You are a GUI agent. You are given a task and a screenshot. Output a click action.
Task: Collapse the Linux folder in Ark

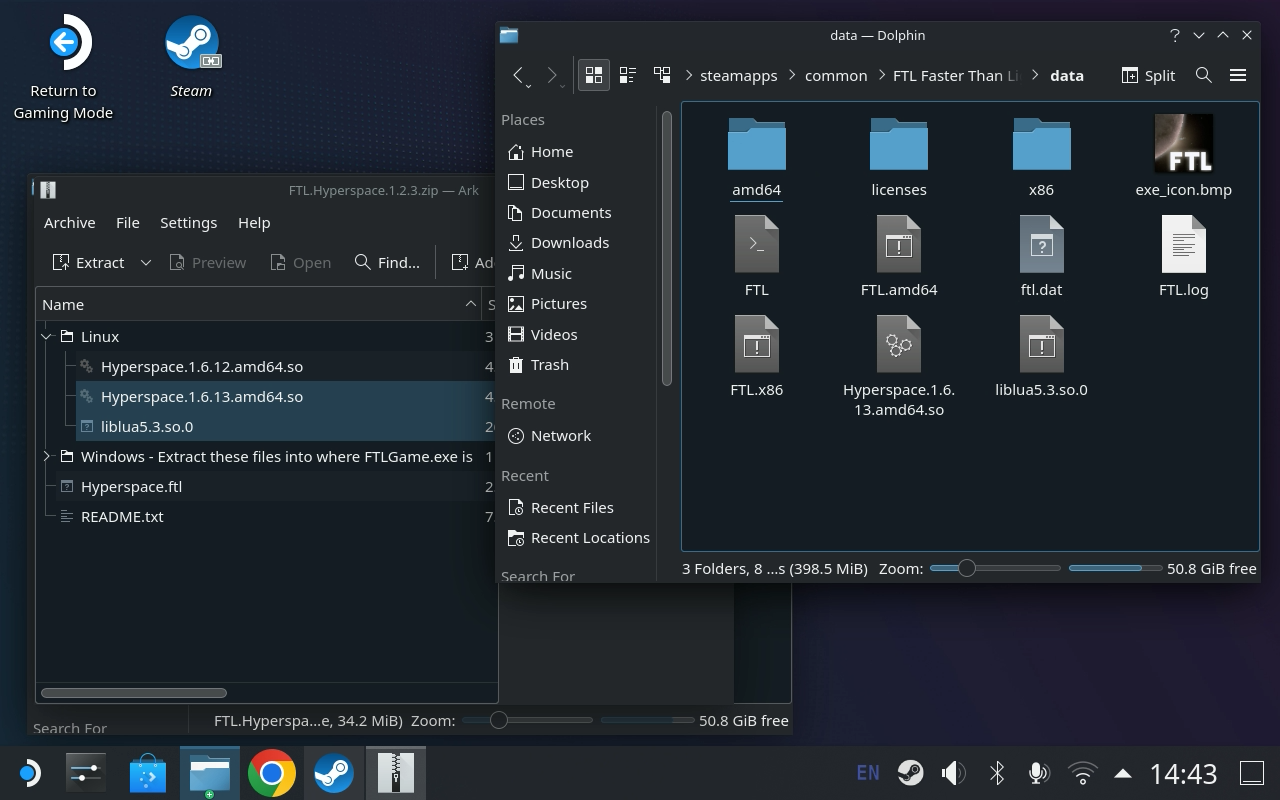pos(47,337)
